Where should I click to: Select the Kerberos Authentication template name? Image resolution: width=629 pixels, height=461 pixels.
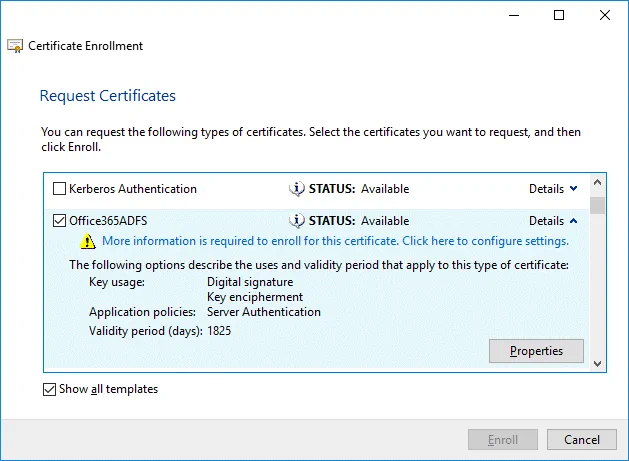(x=133, y=189)
